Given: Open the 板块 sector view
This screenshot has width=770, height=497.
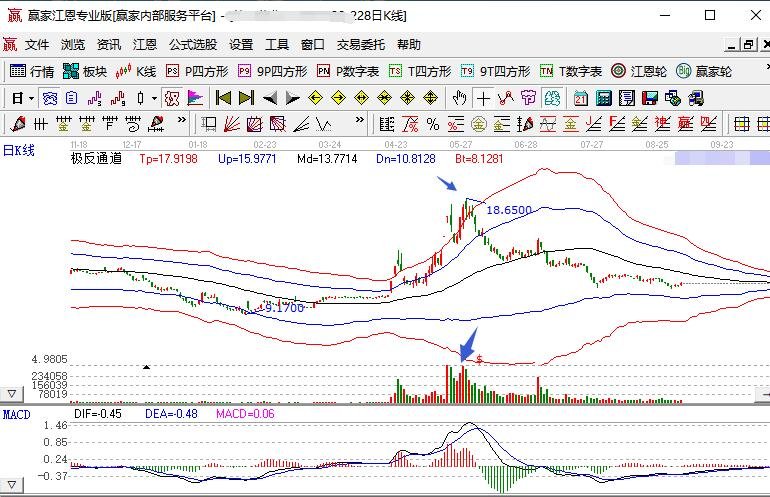Looking at the screenshot, I should tap(85, 72).
